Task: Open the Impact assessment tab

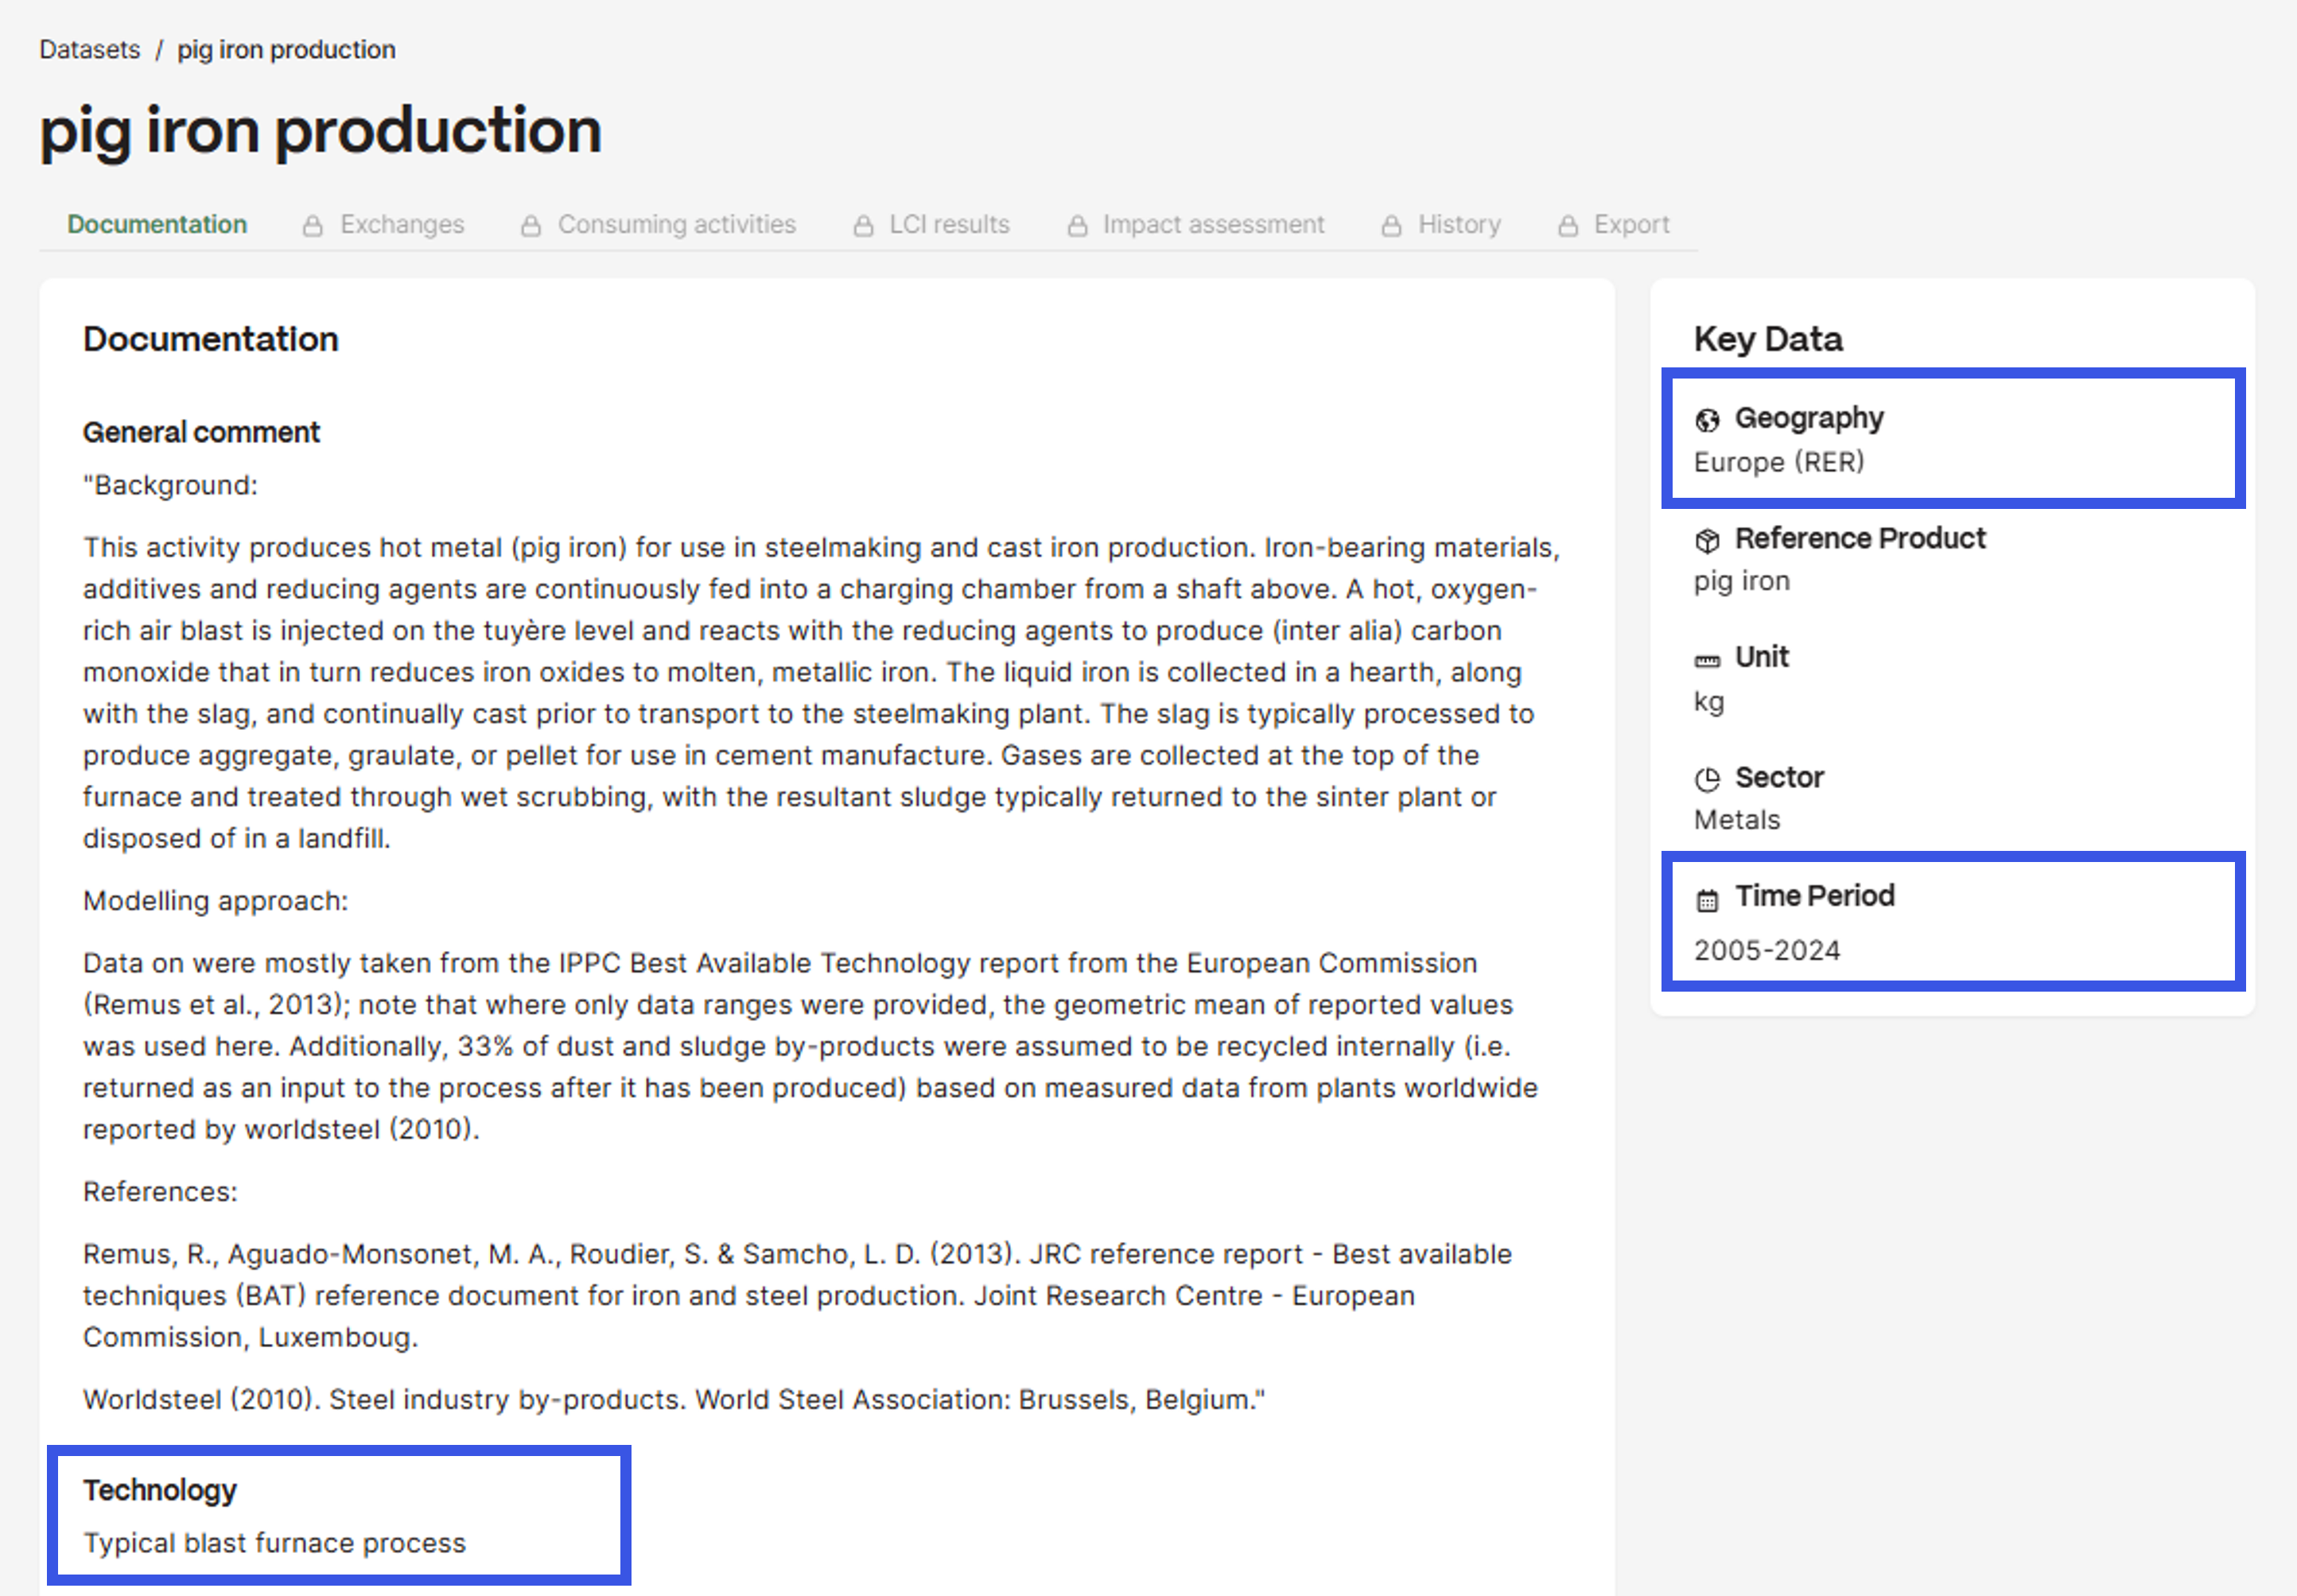Action: pos(1213,224)
